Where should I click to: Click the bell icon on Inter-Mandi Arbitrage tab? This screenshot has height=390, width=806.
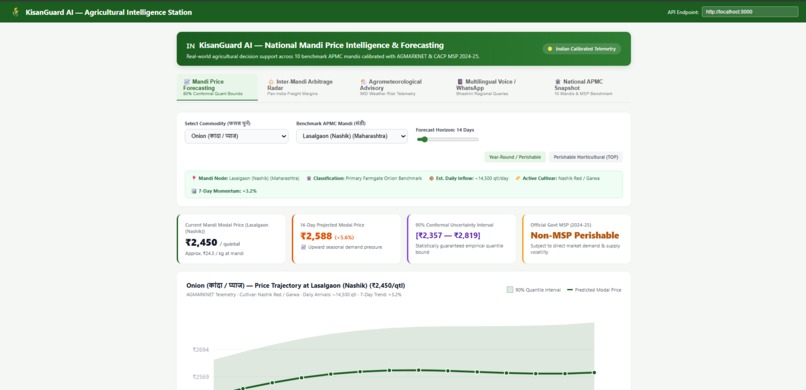271,82
